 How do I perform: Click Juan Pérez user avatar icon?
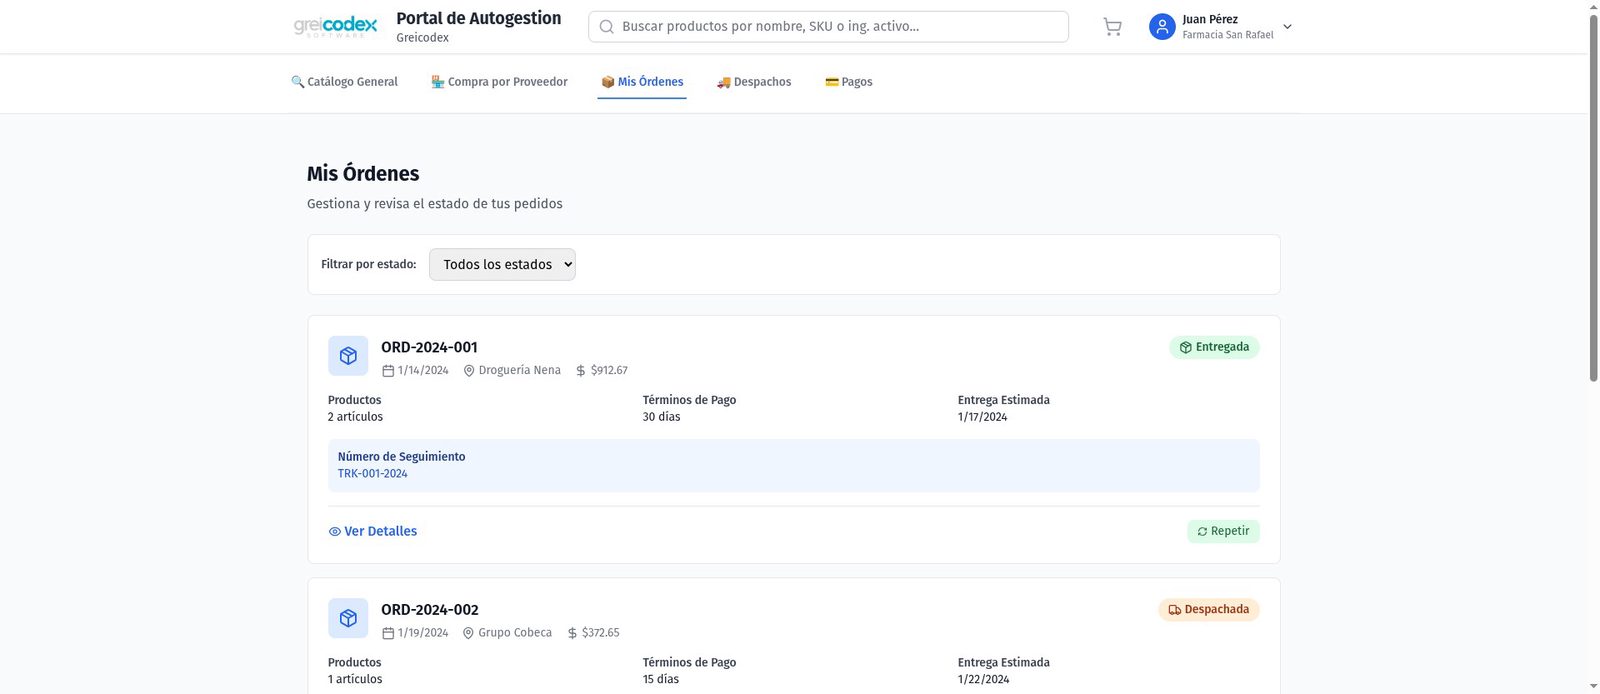click(1162, 27)
